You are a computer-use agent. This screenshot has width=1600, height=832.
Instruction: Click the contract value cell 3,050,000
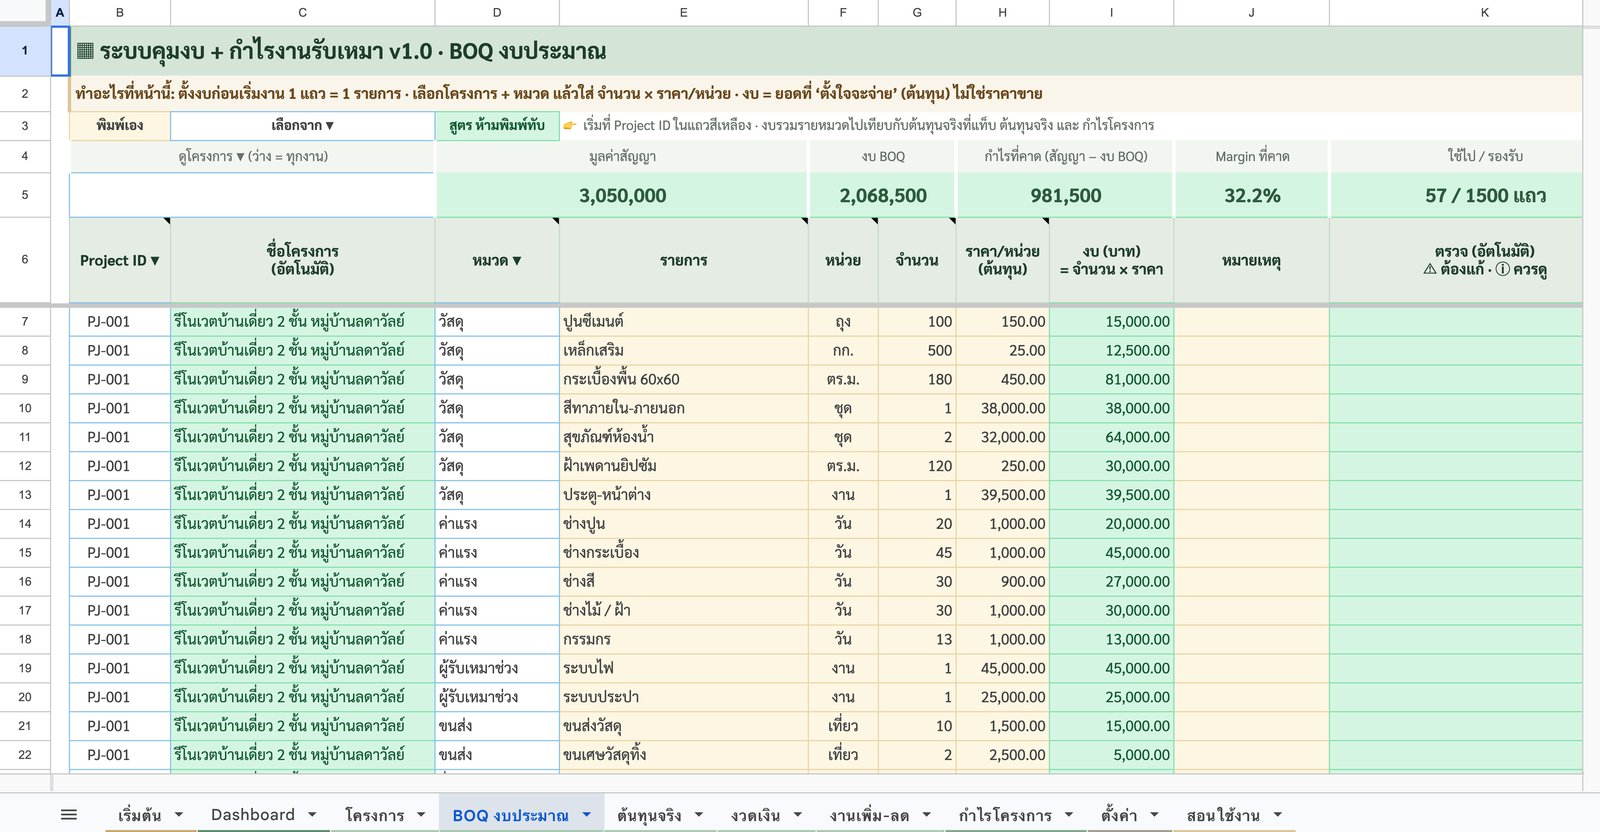pos(622,195)
